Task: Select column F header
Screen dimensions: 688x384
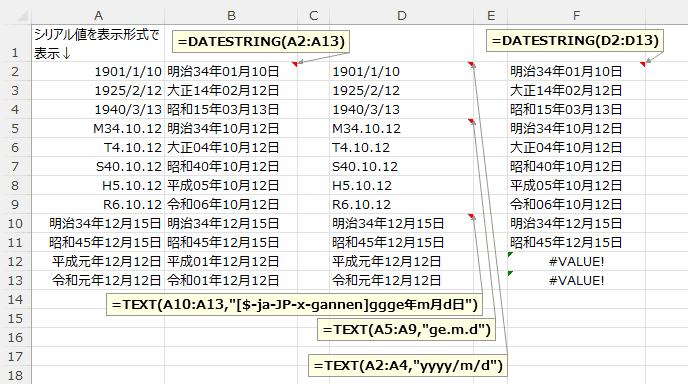Action: coord(576,16)
